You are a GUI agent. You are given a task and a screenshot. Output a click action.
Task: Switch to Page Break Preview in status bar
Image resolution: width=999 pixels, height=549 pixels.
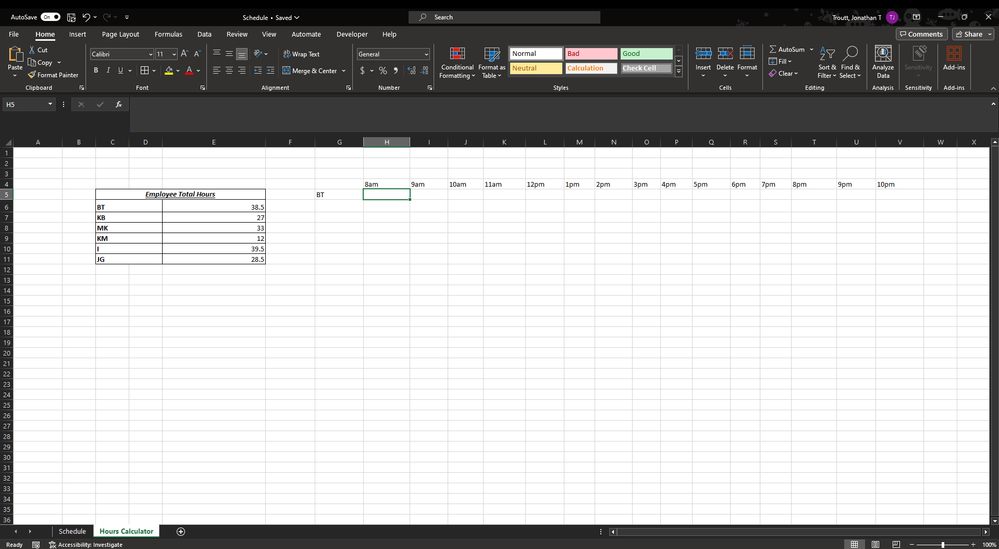pyautogui.click(x=896, y=544)
